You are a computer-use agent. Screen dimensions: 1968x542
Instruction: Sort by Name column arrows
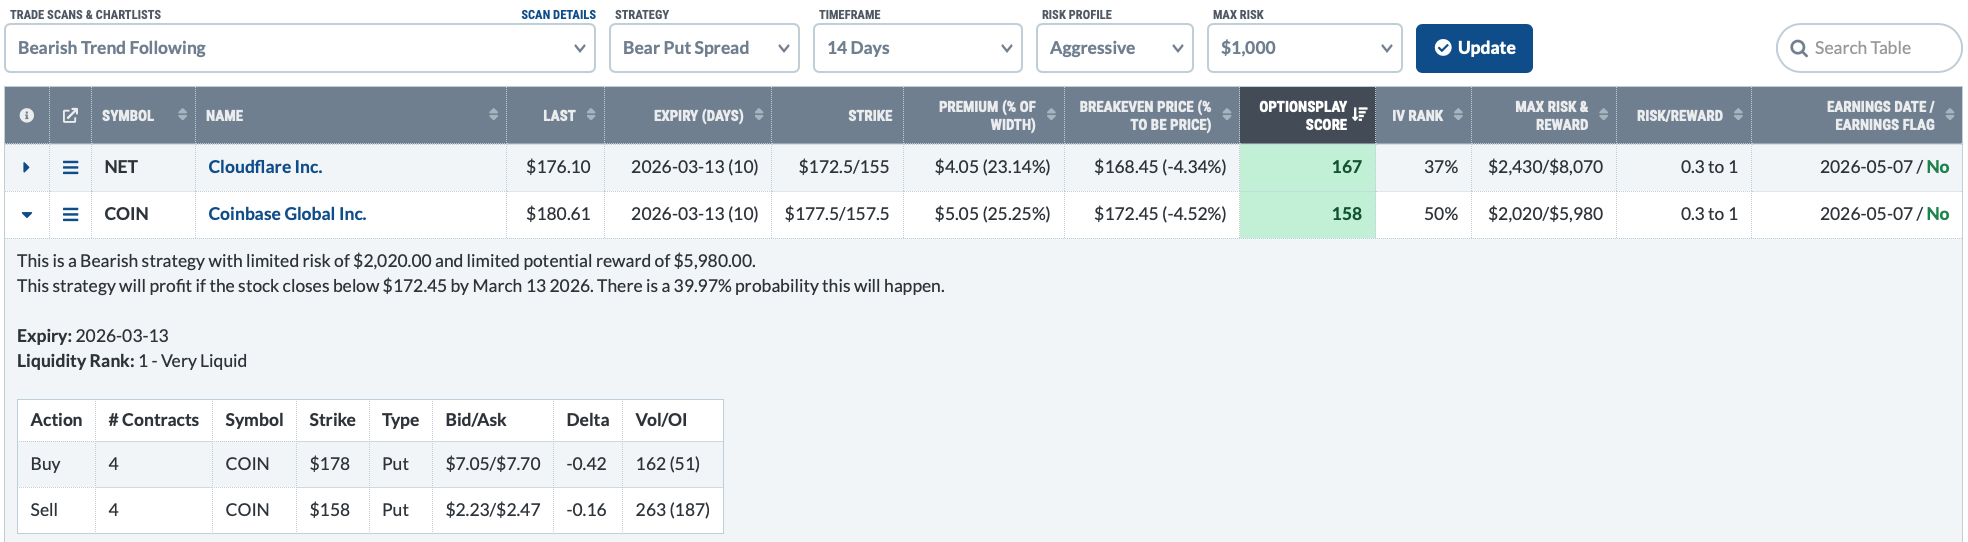pyautogui.click(x=493, y=115)
